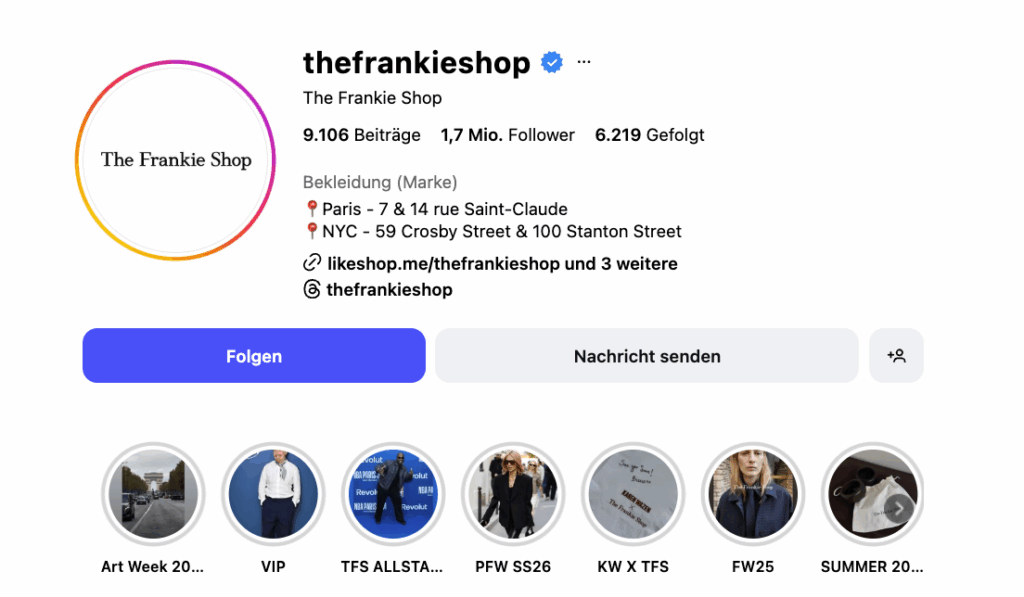Open similar accounts suggestions icon button

click(896, 355)
